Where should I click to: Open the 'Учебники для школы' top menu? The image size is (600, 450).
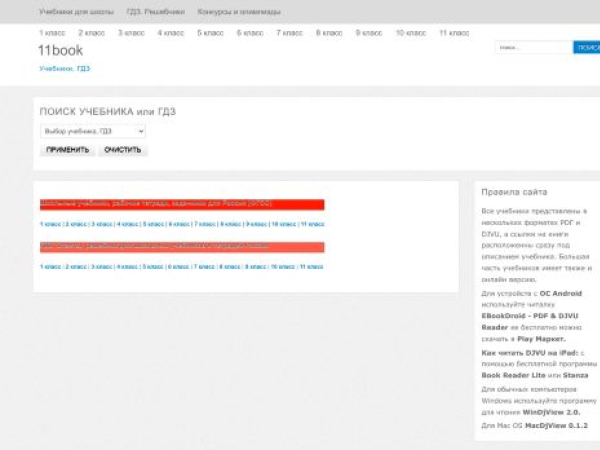(x=76, y=12)
